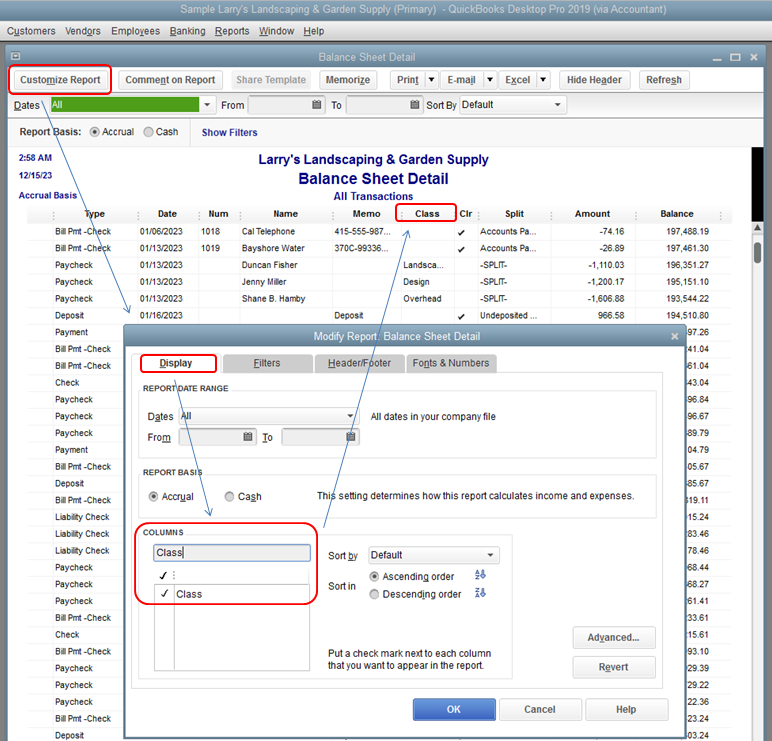This screenshot has height=741, width=772.
Task: Refresh the report
Action: [664, 80]
